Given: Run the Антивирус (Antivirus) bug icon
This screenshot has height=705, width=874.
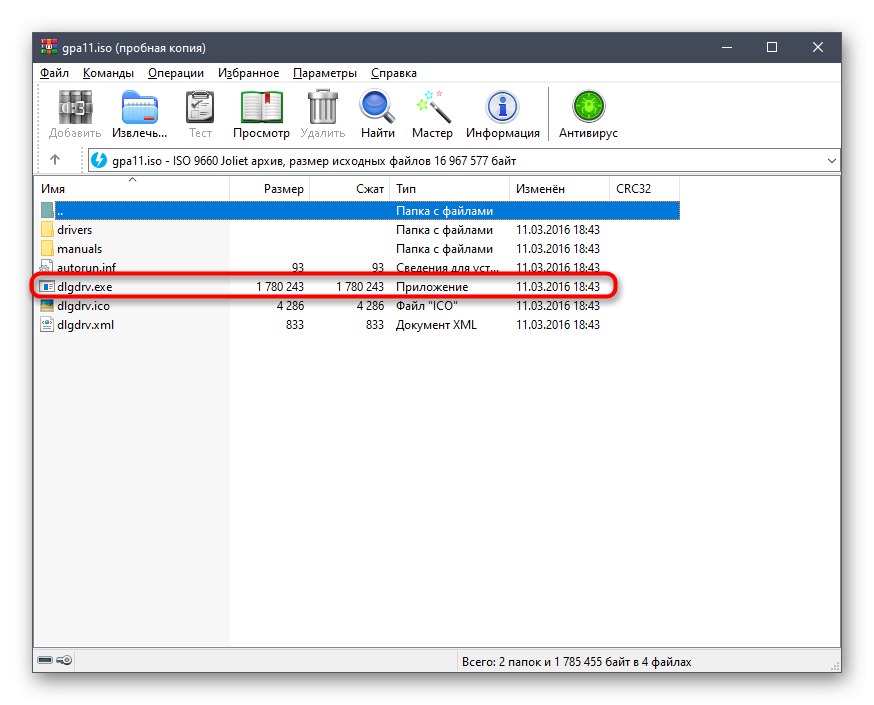Looking at the screenshot, I should pos(589,107).
